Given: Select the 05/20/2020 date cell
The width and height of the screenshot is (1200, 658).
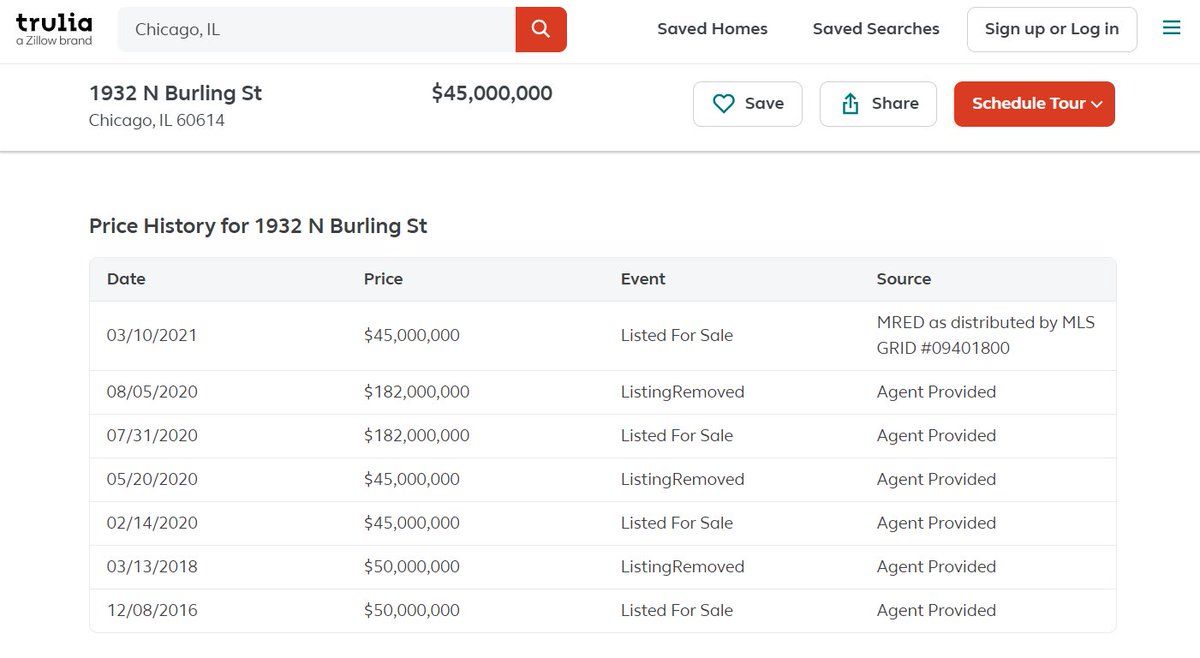Looking at the screenshot, I should (x=152, y=479).
